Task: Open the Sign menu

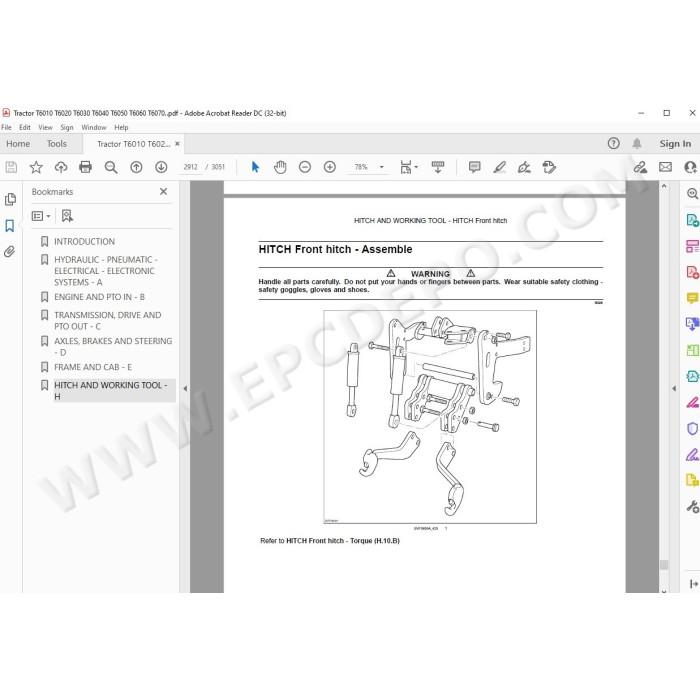Action: pyautogui.click(x=67, y=127)
